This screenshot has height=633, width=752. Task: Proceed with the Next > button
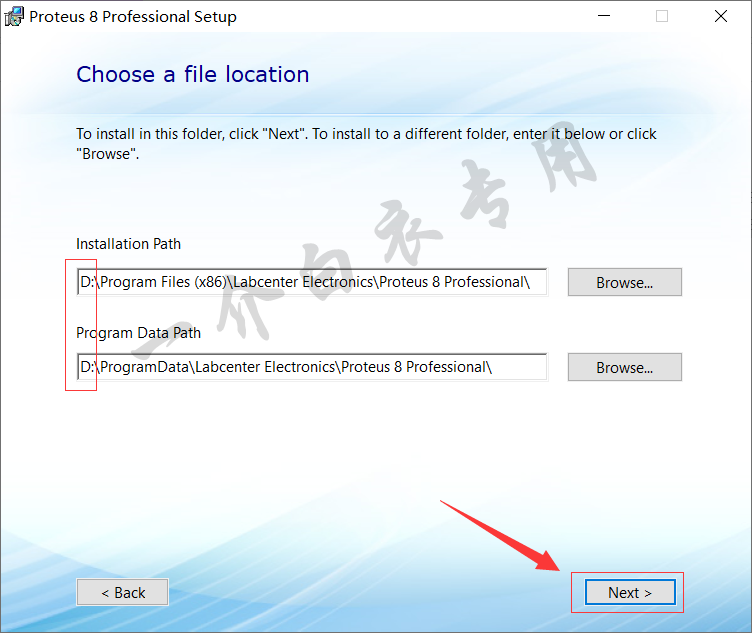point(630,593)
